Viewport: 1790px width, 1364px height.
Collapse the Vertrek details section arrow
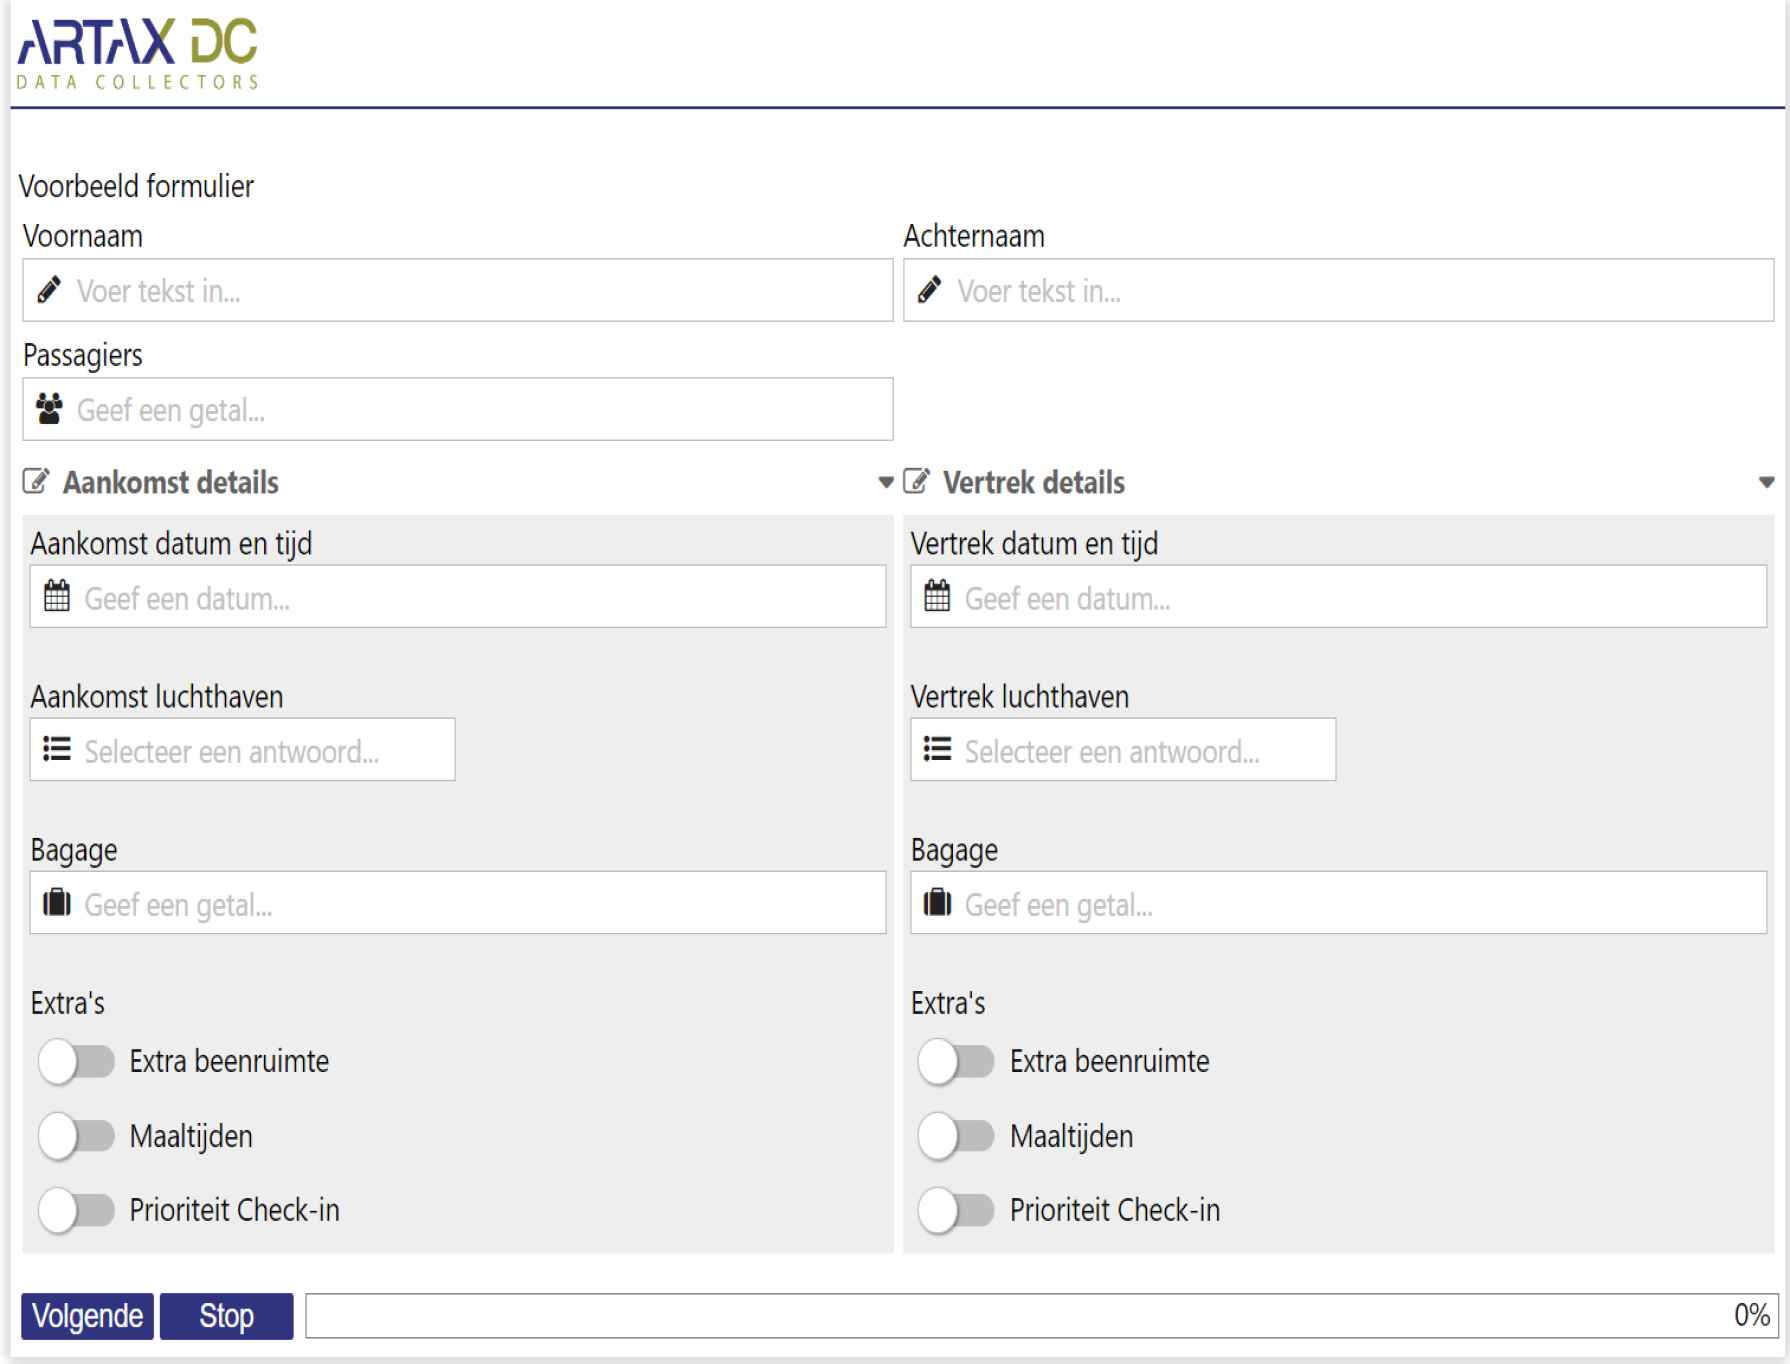point(1766,483)
